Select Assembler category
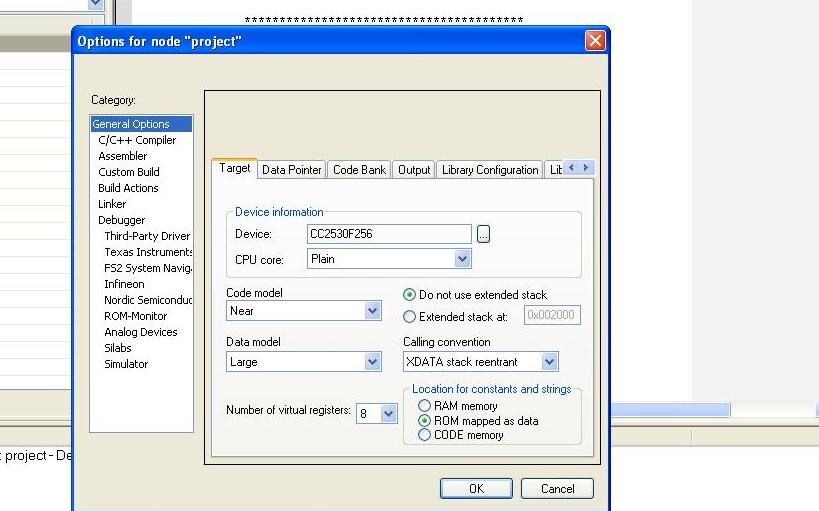The width and height of the screenshot is (819, 511). pos(123,156)
